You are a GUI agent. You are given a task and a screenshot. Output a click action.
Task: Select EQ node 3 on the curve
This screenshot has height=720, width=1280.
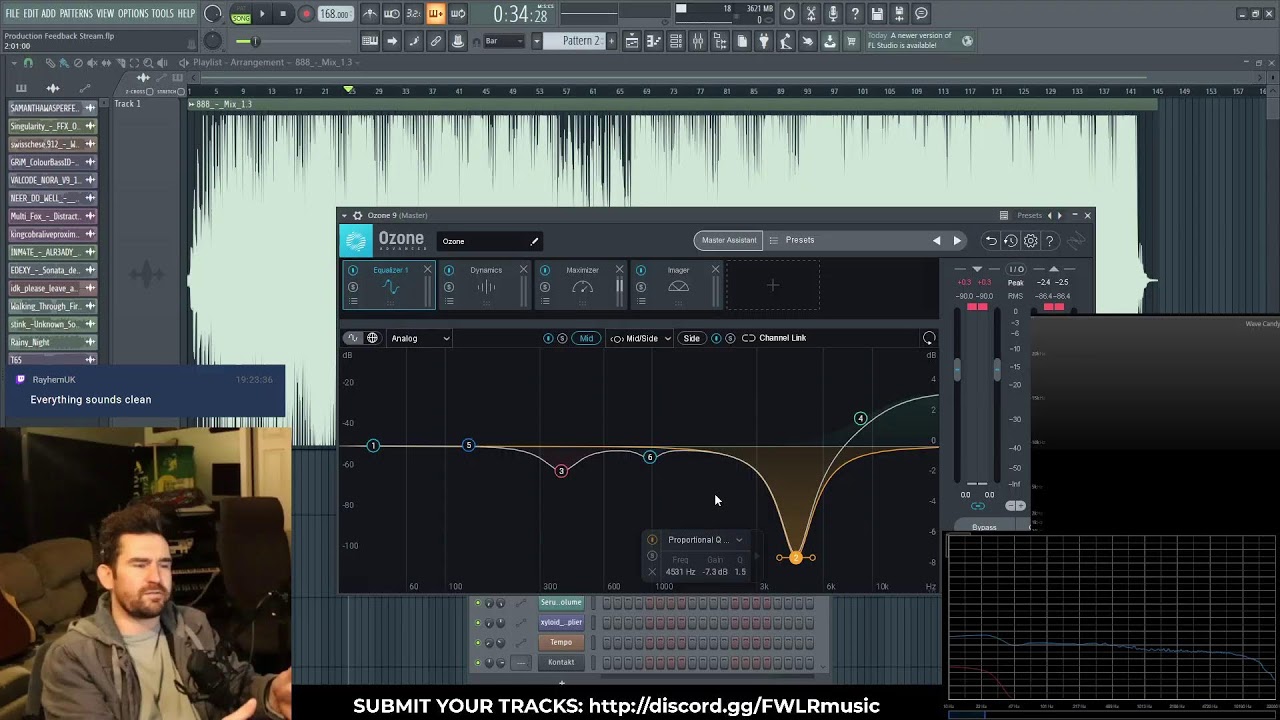click(x=561, y=471)
